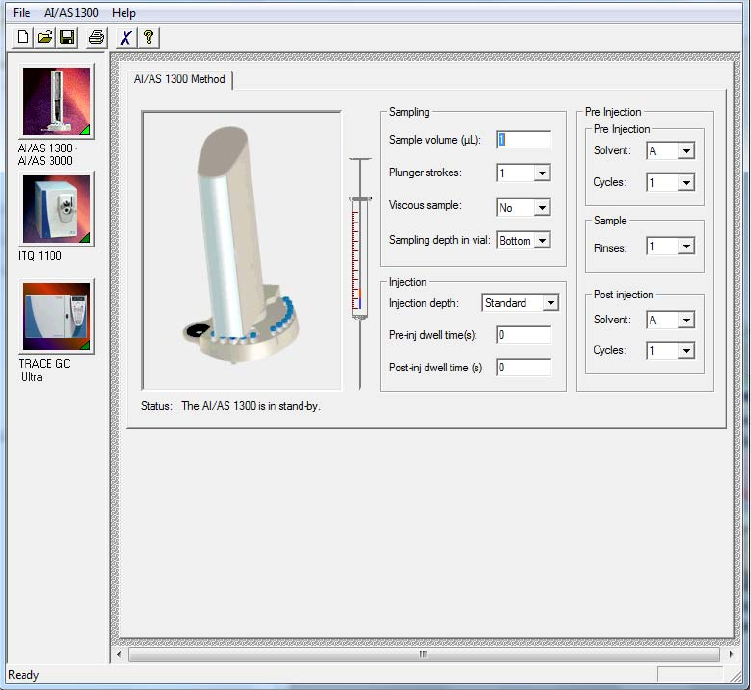Viewport: 751px width, 690px height.
Task: Select the TRACE GC Ultra instrument icon
Action: 57,317
